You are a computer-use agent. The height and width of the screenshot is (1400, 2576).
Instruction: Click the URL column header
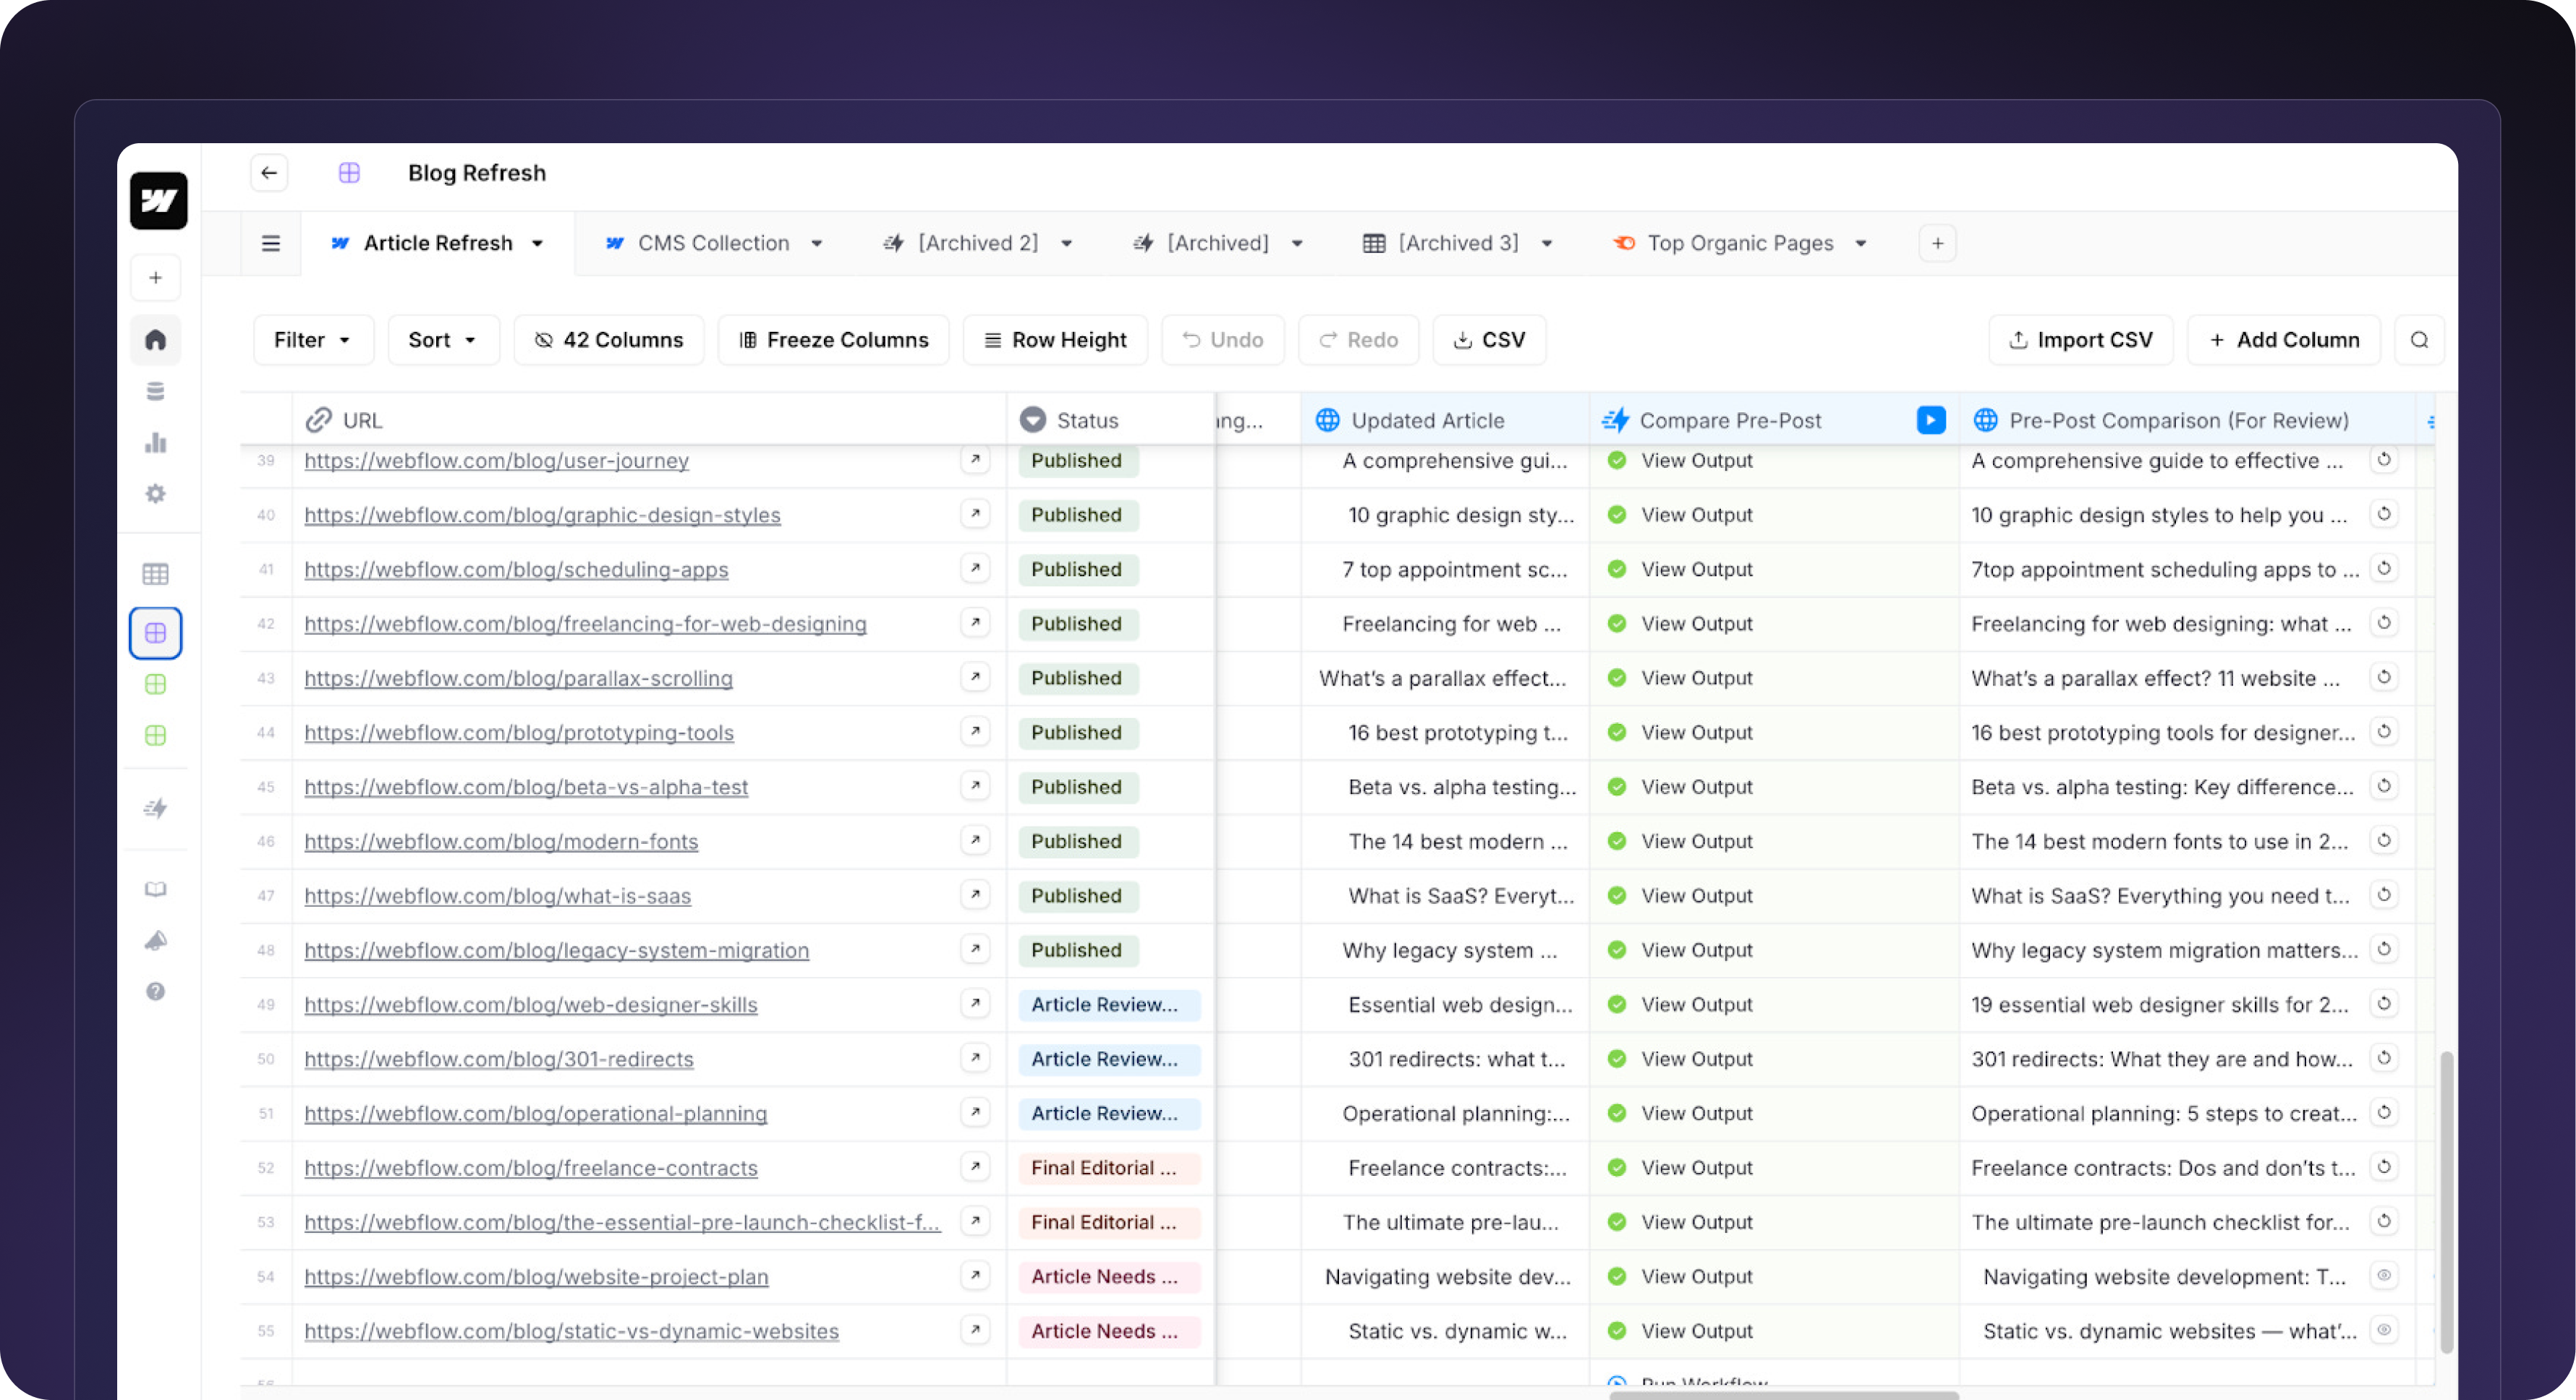coord(648,420)
